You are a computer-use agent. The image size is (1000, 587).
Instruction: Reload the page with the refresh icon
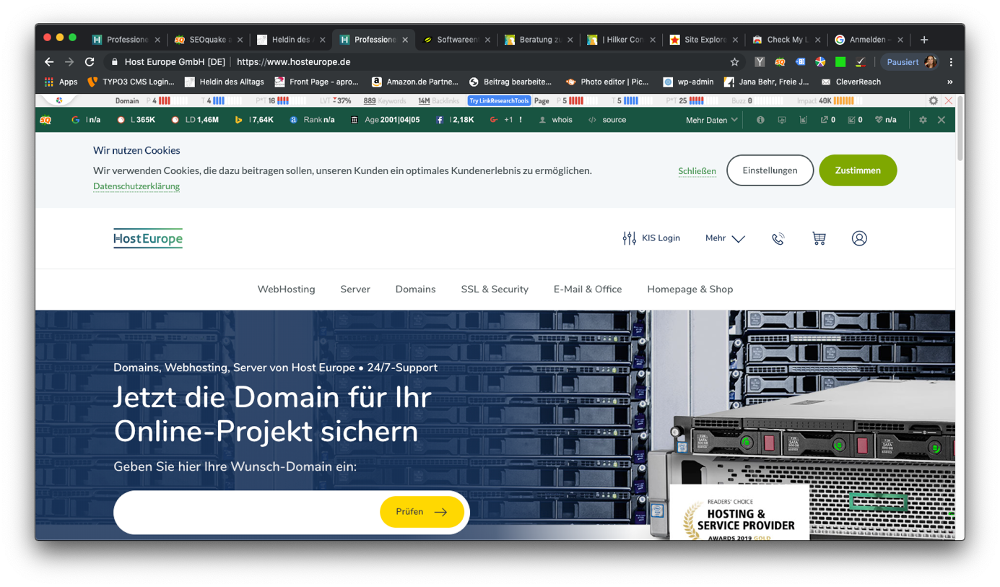[89, 62]
